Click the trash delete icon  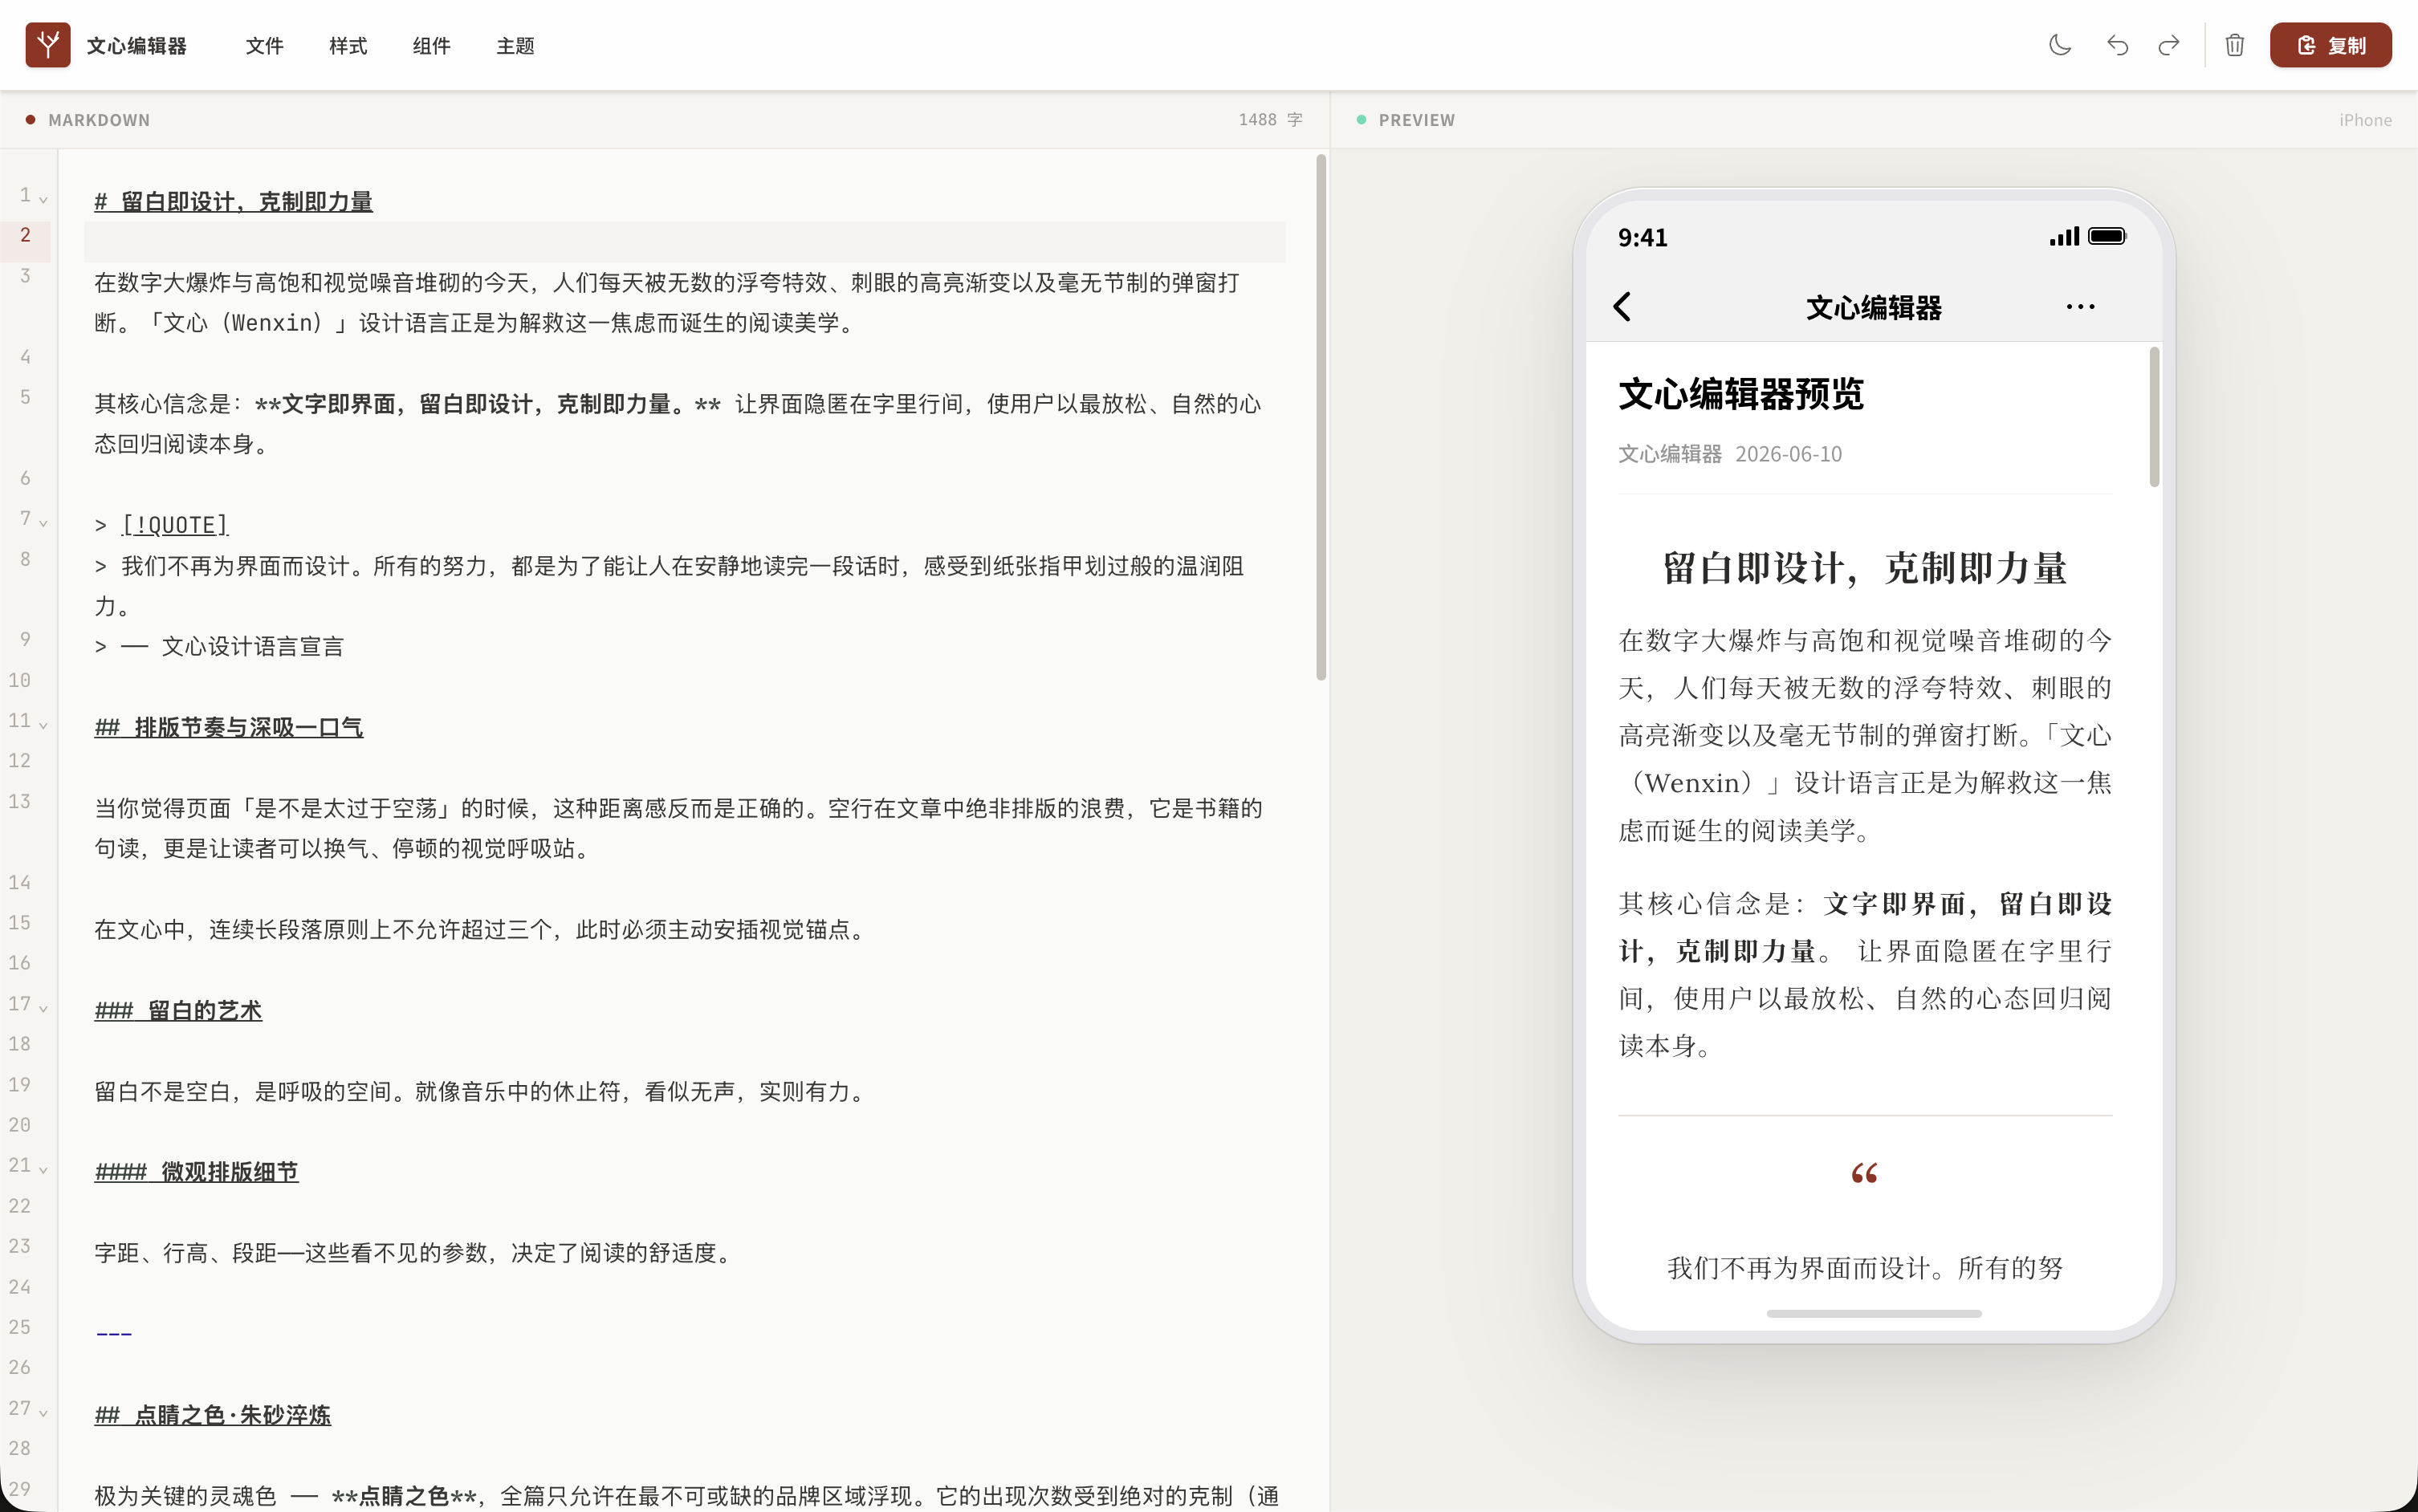(x=2235, y=45)
